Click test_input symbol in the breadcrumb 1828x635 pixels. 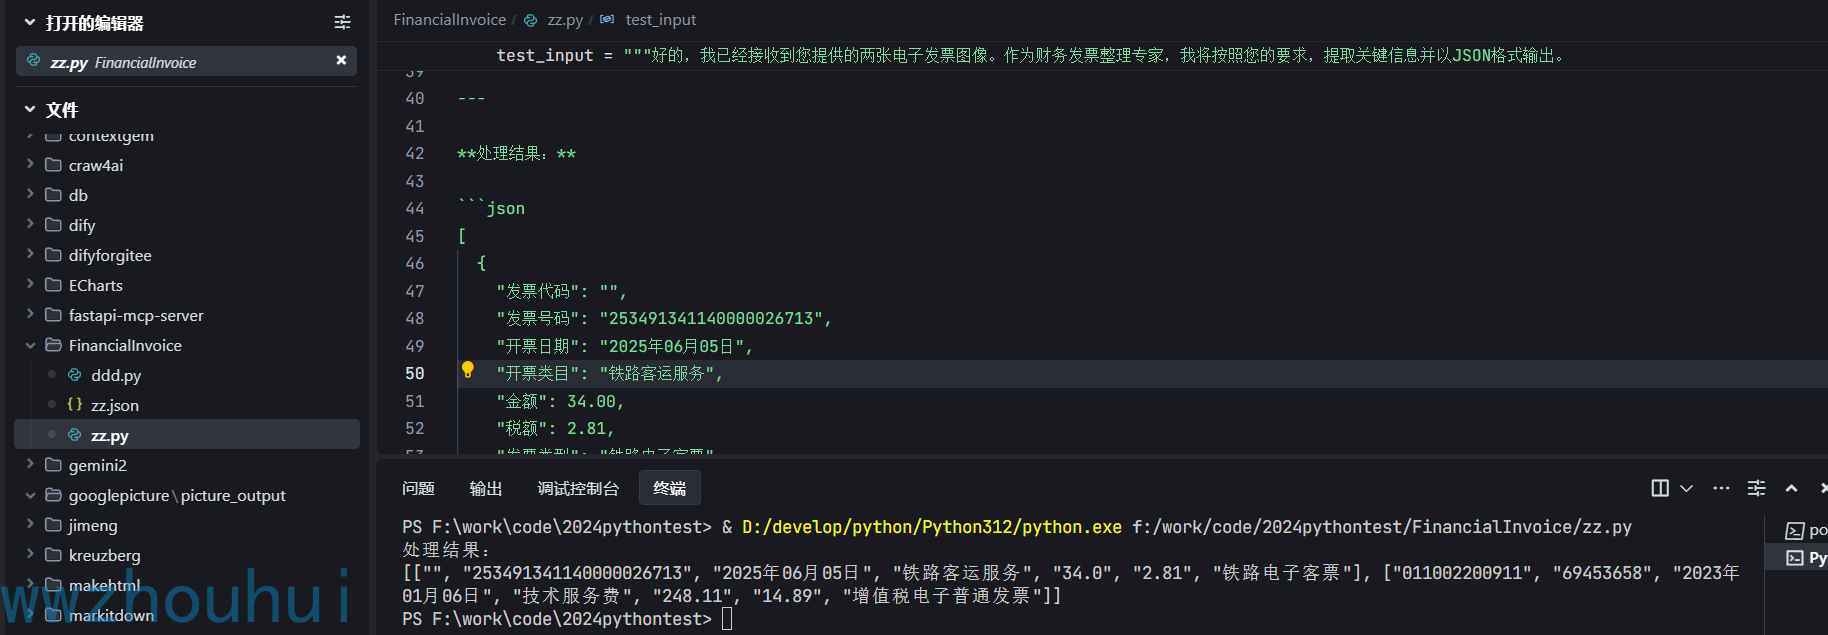pyautogui.click(x=660, y=19)
